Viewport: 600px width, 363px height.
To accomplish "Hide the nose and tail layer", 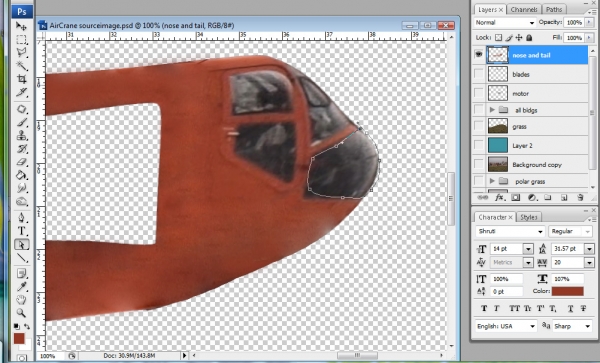I will 479,55.
